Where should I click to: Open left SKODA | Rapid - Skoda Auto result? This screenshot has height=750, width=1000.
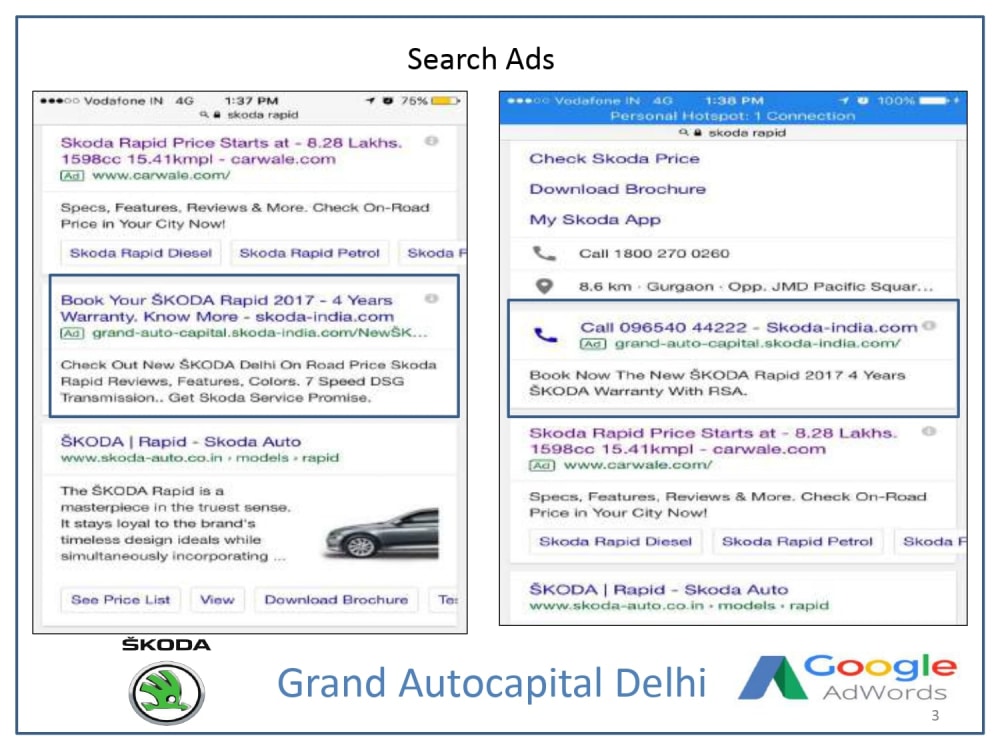180,442
